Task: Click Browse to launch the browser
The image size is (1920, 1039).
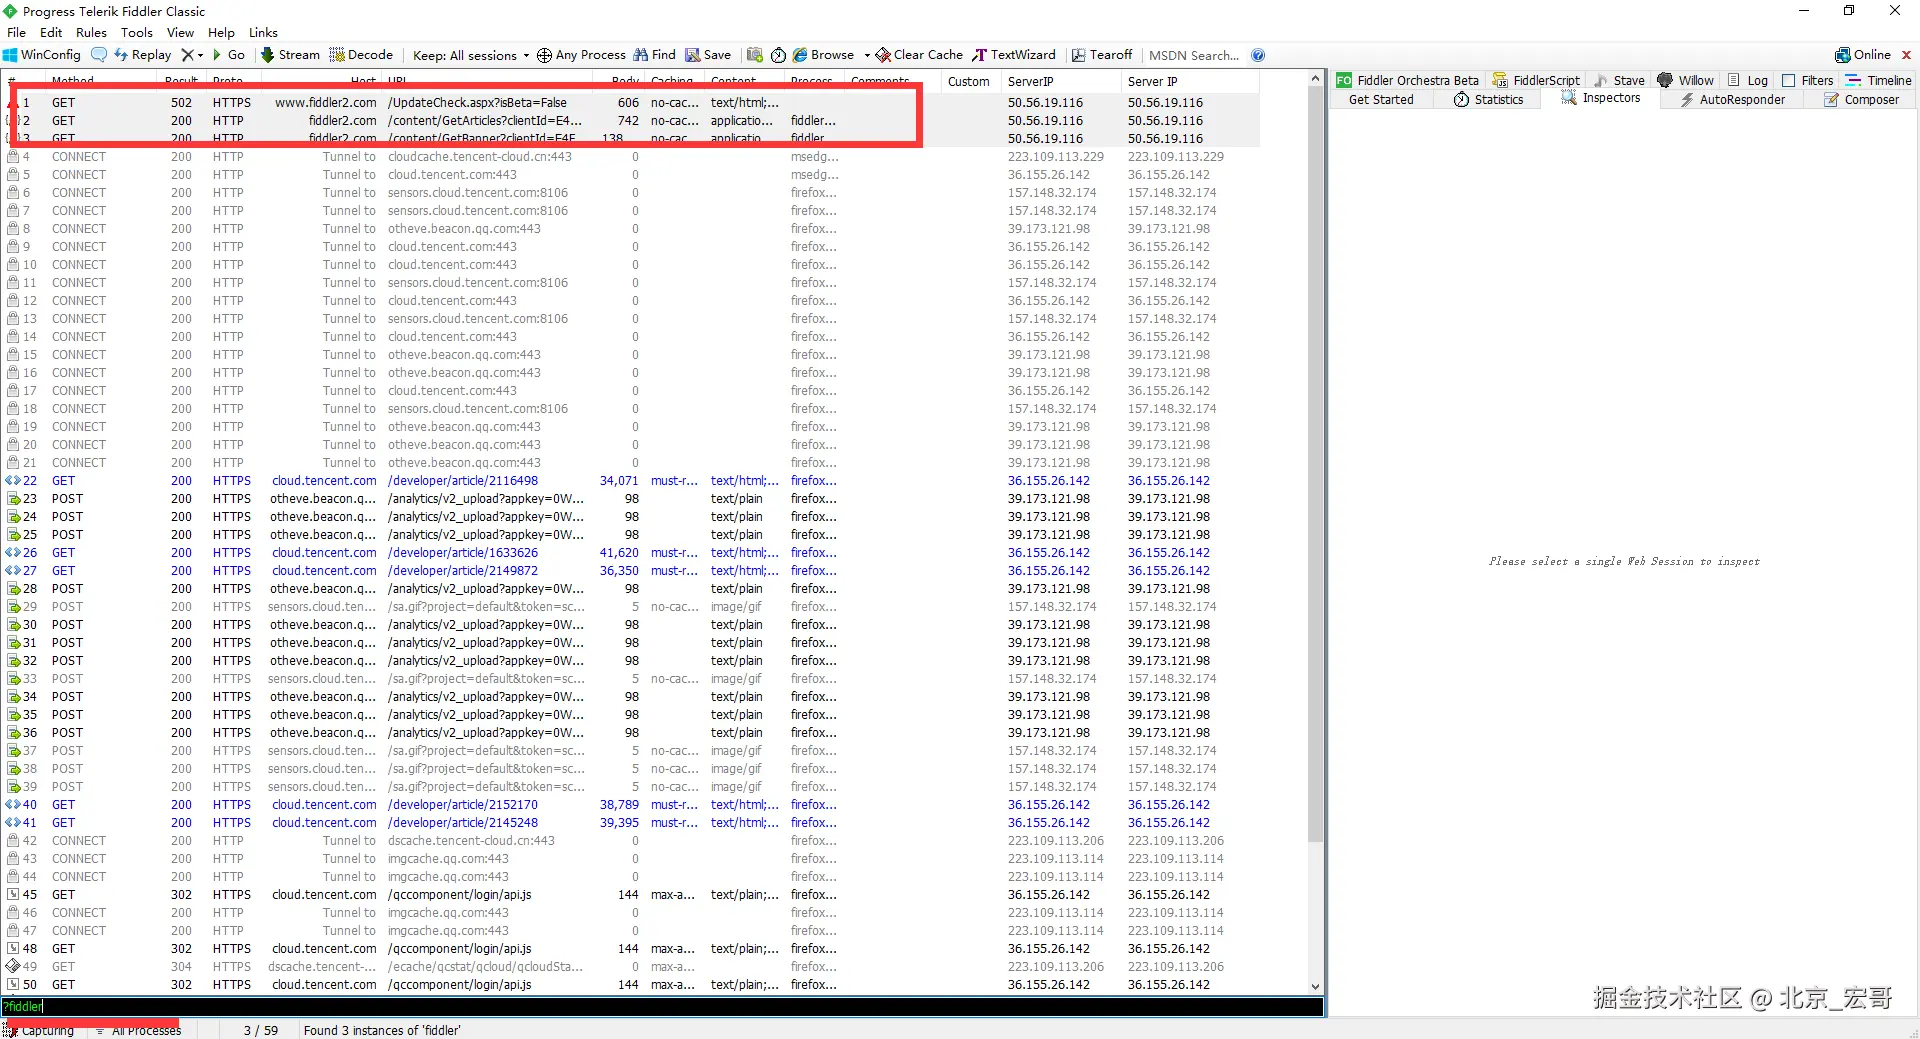Action: coord(824,55)
